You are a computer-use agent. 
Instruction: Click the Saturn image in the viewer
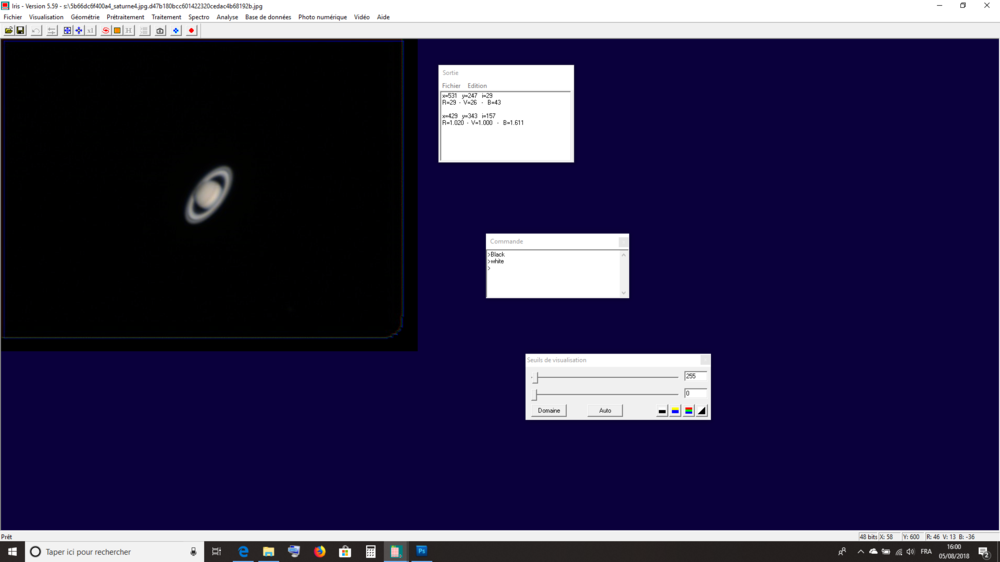click(209, 195)
